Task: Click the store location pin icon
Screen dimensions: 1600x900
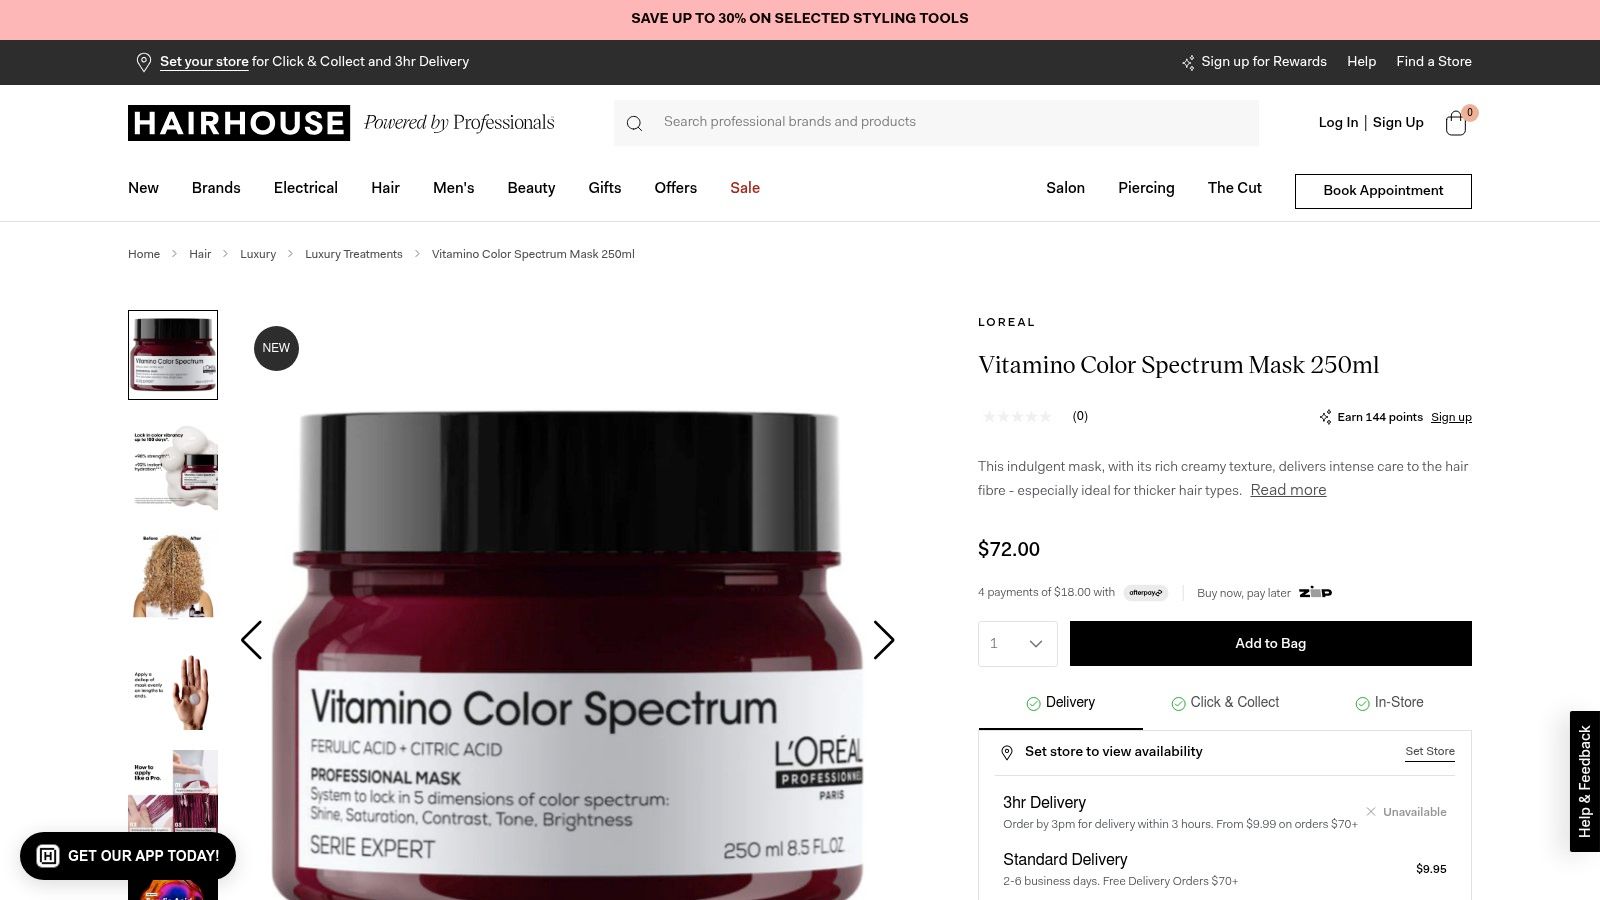Action: tap(144, 62)
